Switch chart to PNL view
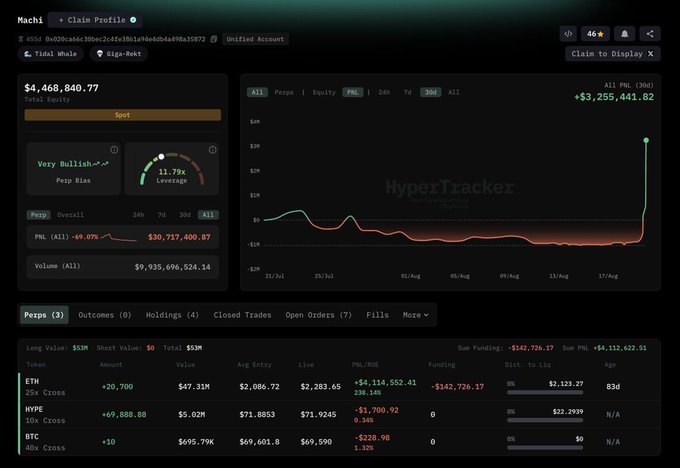 coord(353,92)
